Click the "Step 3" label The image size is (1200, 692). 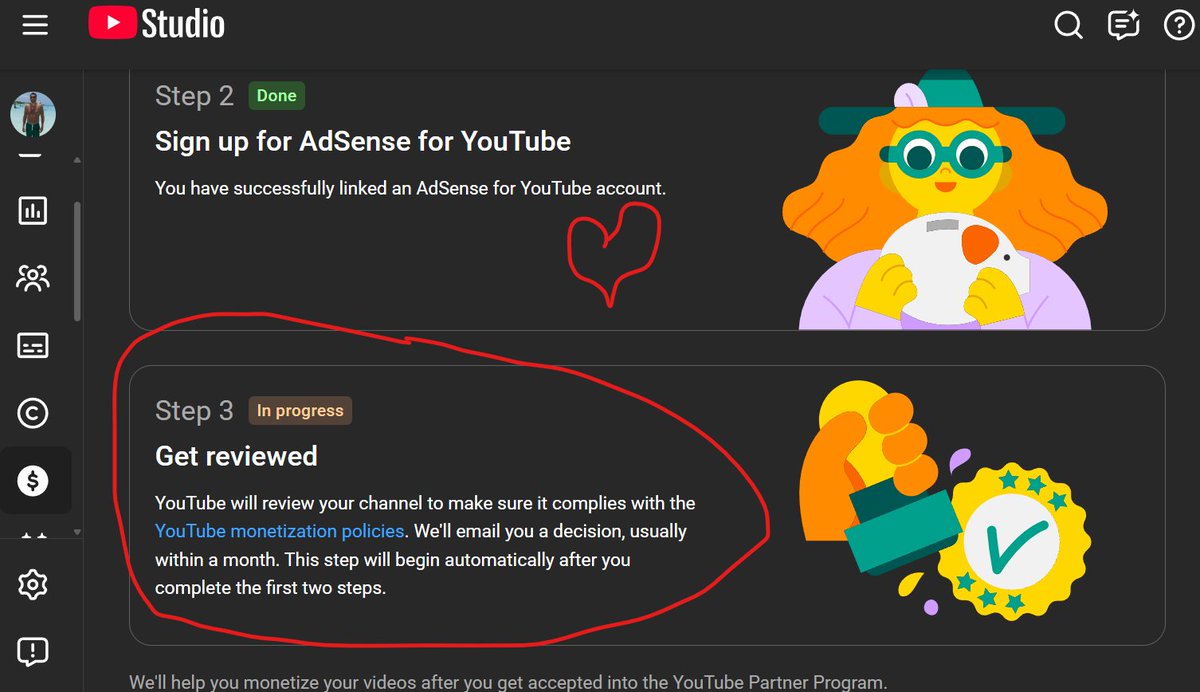194,411
